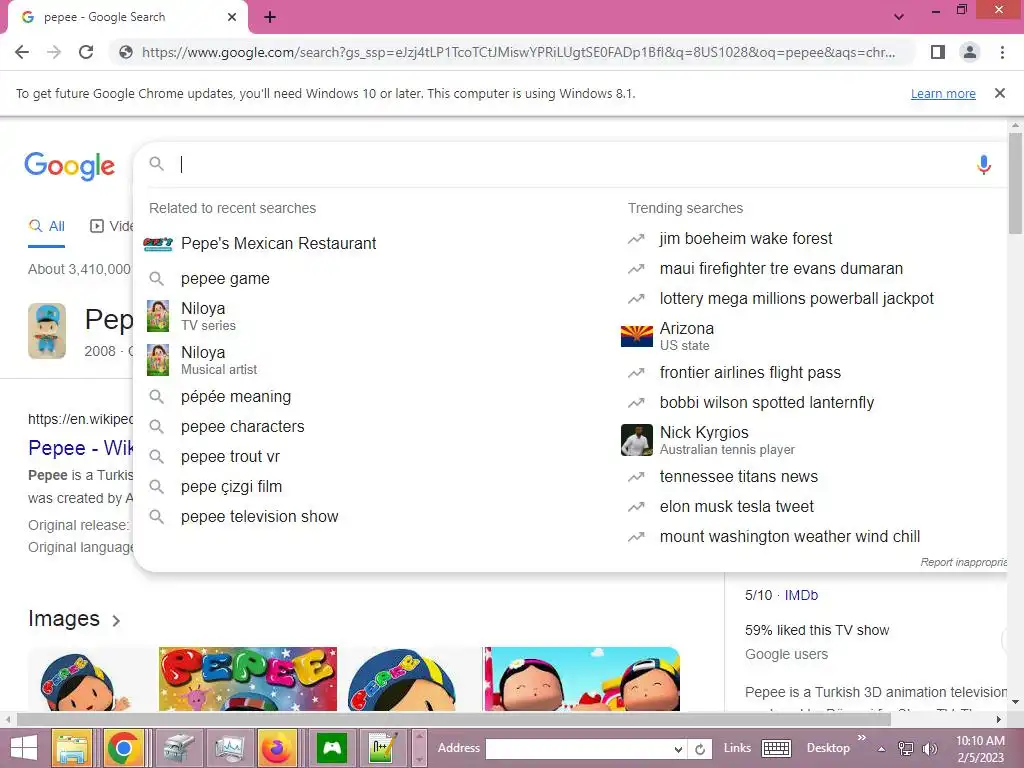Click the browser forward arrow

tap(54, 52)
